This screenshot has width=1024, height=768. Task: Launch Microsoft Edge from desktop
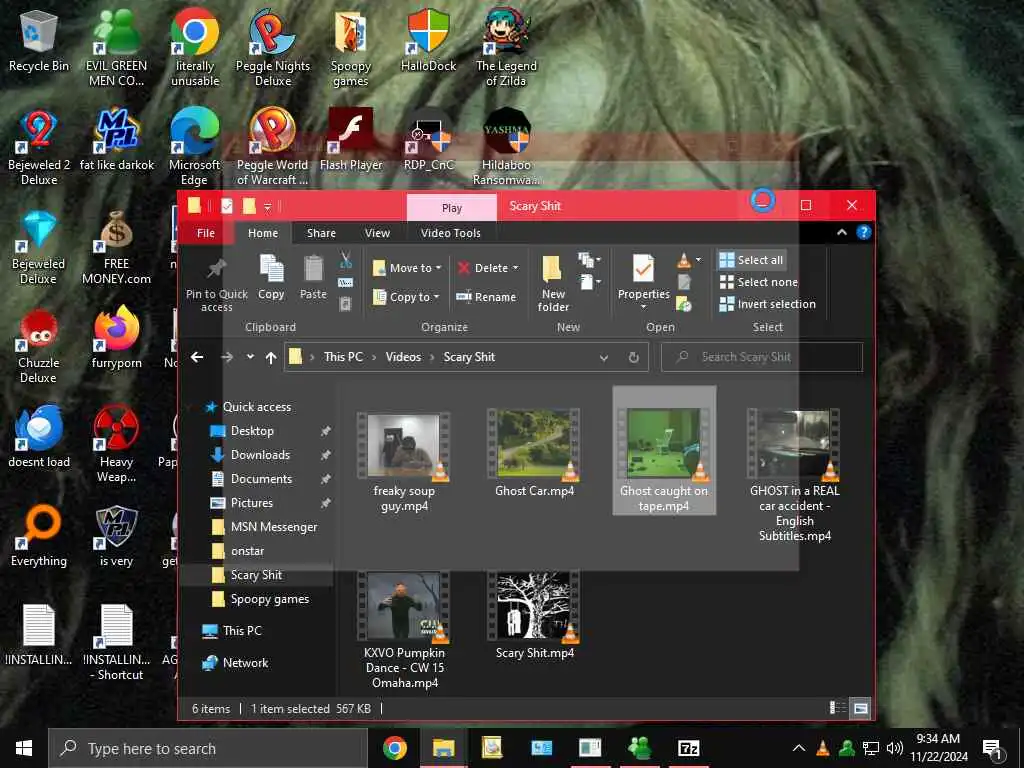click(x=195, y=148)
